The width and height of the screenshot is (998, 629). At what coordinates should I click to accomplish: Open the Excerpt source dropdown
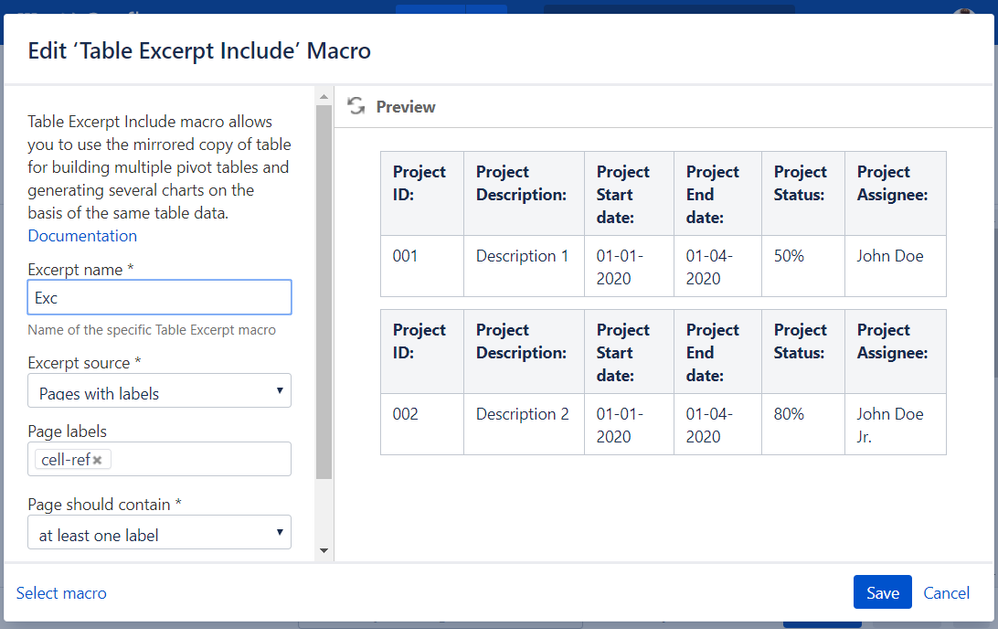click(159, 392)
